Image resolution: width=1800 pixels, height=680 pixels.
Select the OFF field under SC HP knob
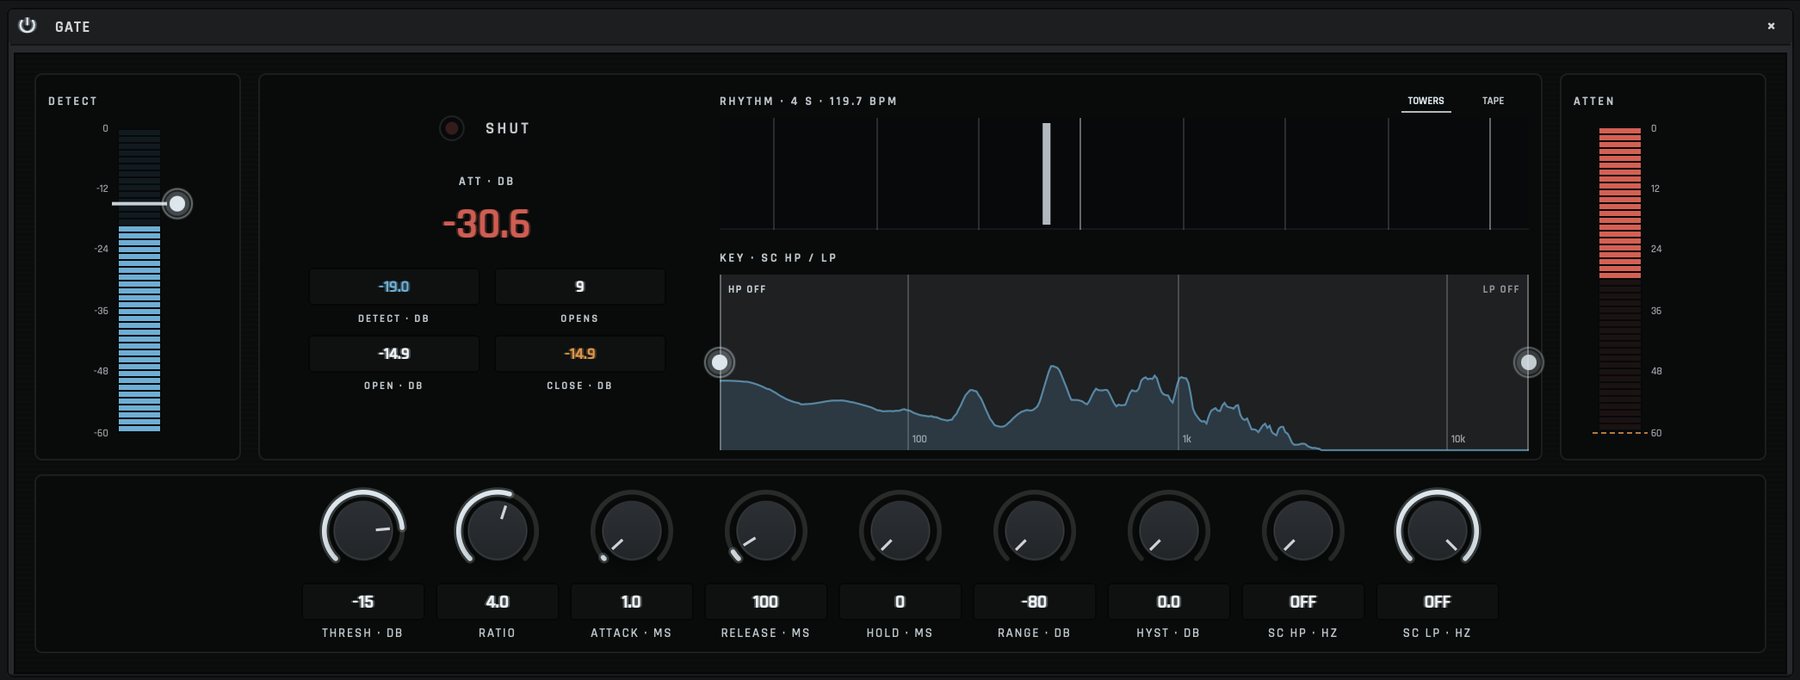coord(1303,602)
